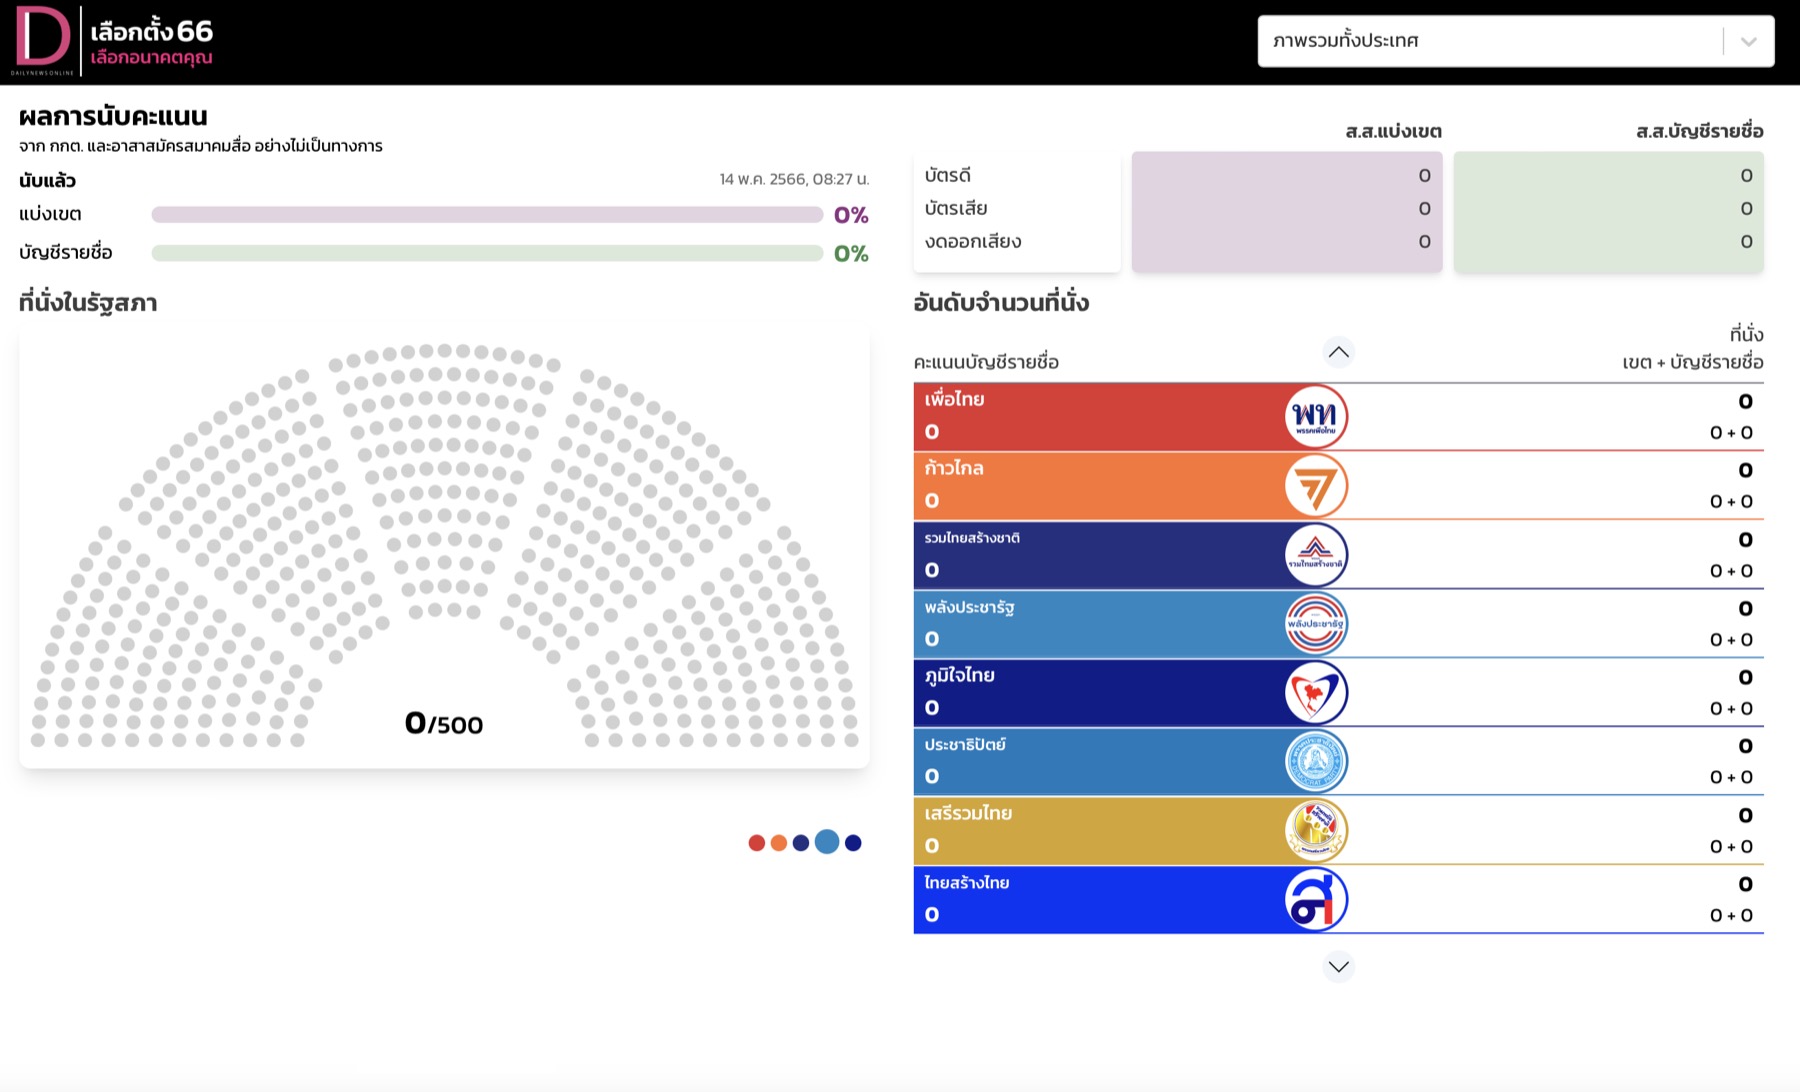Click the ส.ส.บัญชีรายชื่อ column header
This screenshot has width=1800, height=1092.
pos(1699,131)
